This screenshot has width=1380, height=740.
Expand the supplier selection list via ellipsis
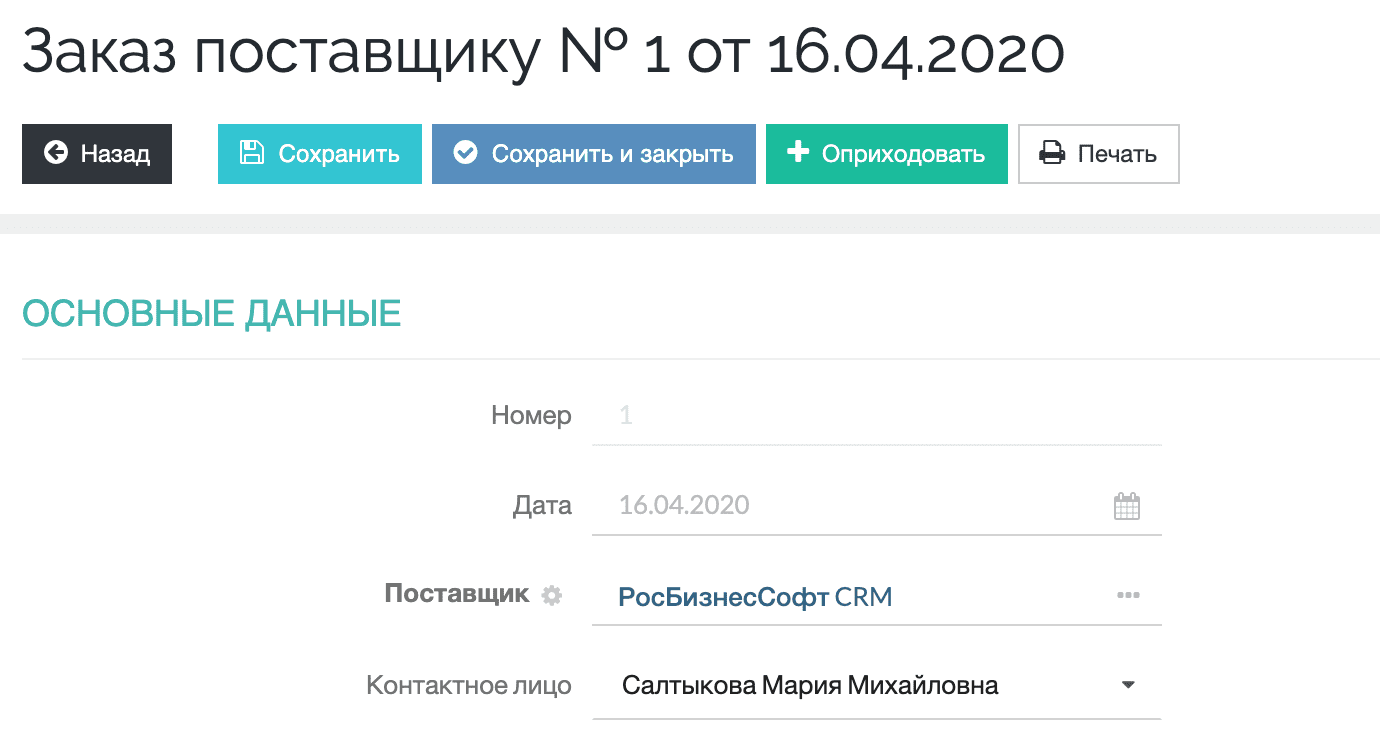tap(1128, 595)
